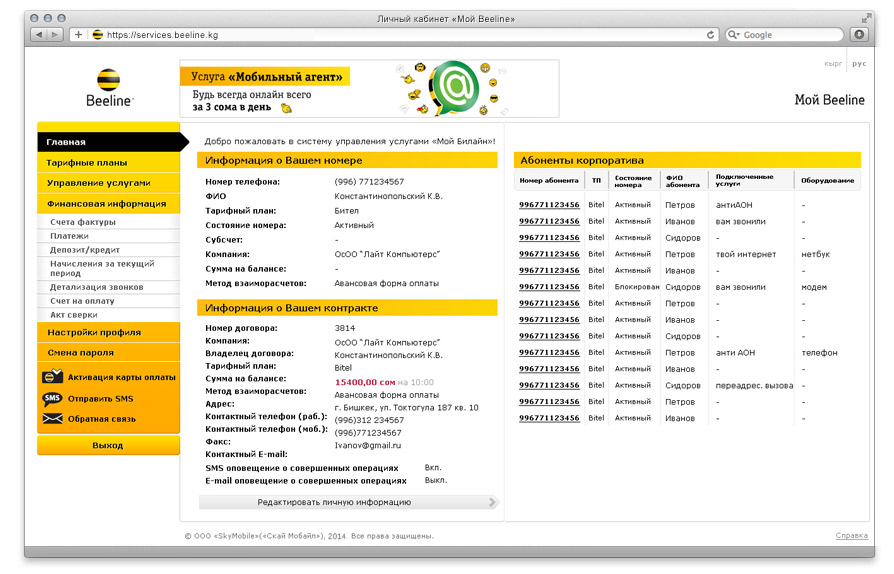Click the Мой Beeline heading

tap(830, 100)
